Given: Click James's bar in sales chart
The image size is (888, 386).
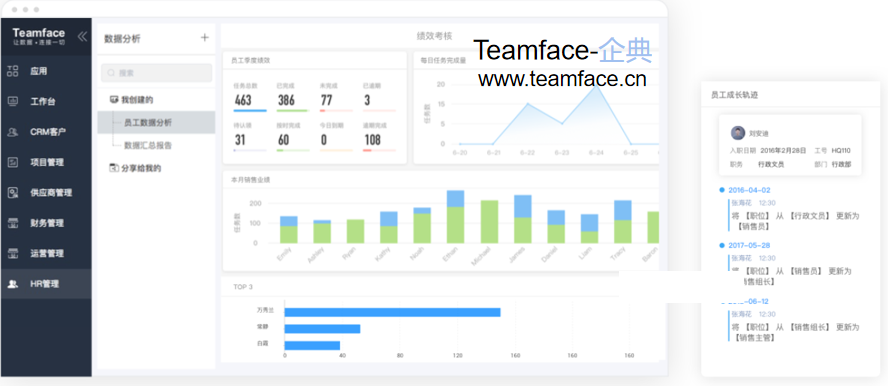Looking at the screenshot, I should [x=522, y=219].
